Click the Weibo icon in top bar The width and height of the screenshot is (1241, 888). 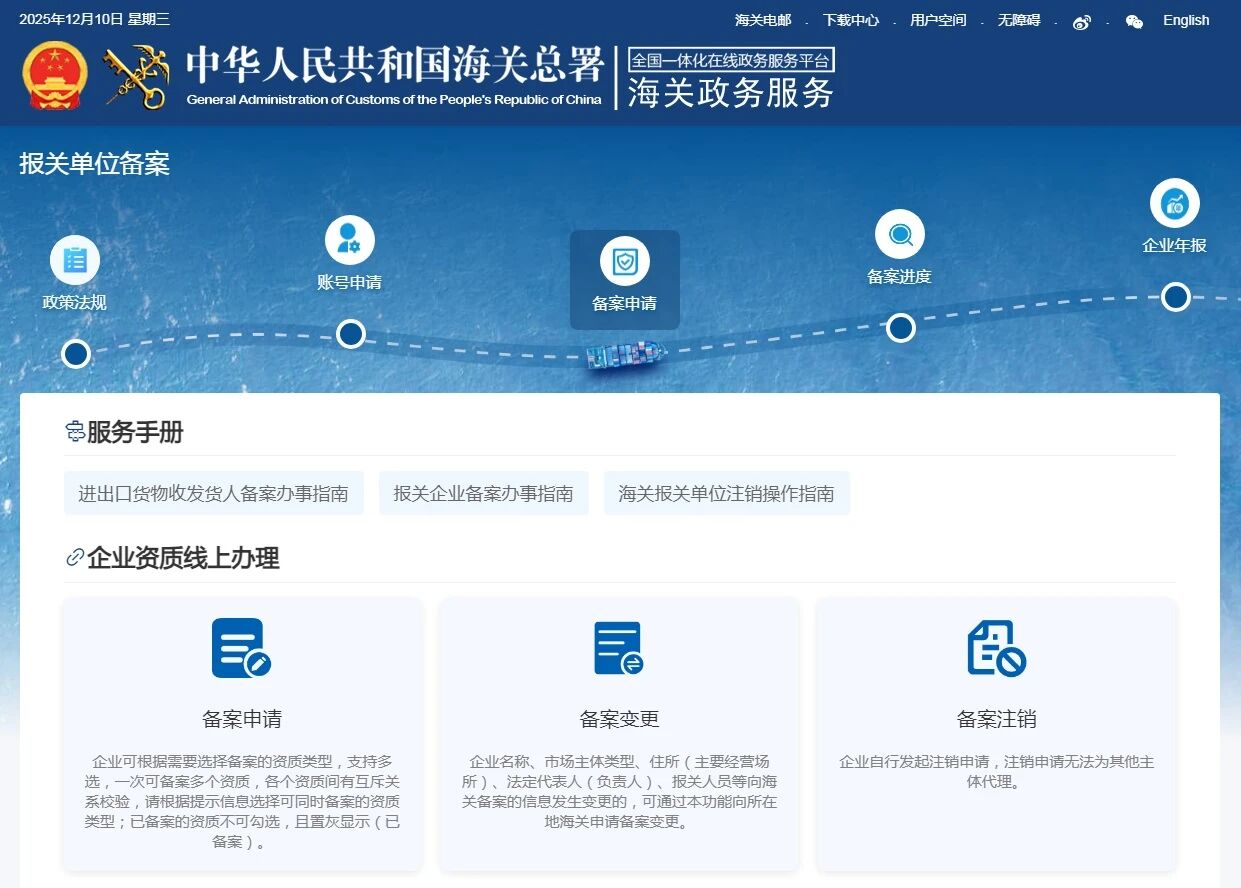pos(1082,22)
